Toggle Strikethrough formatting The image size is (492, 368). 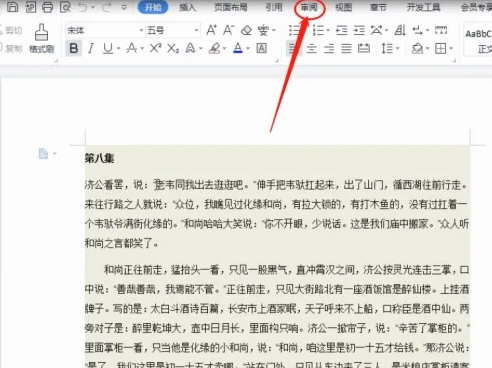[132, 49]
